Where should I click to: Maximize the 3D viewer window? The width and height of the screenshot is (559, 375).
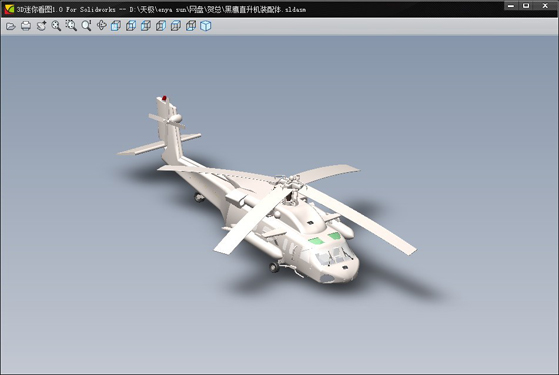(x=526, y=5)
